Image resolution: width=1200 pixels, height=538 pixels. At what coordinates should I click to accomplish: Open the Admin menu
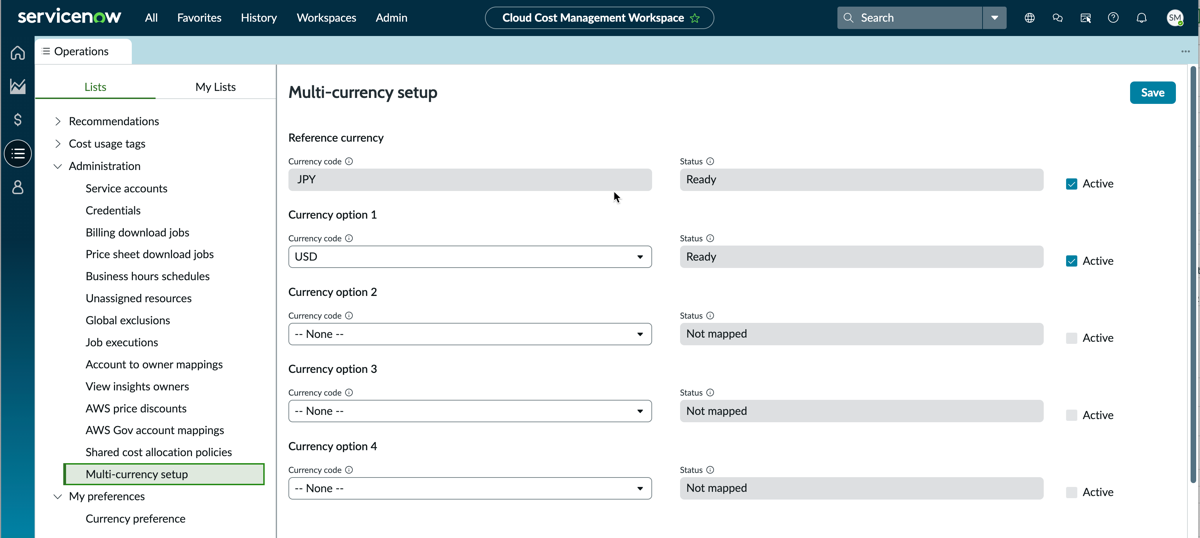click(391, 18)
